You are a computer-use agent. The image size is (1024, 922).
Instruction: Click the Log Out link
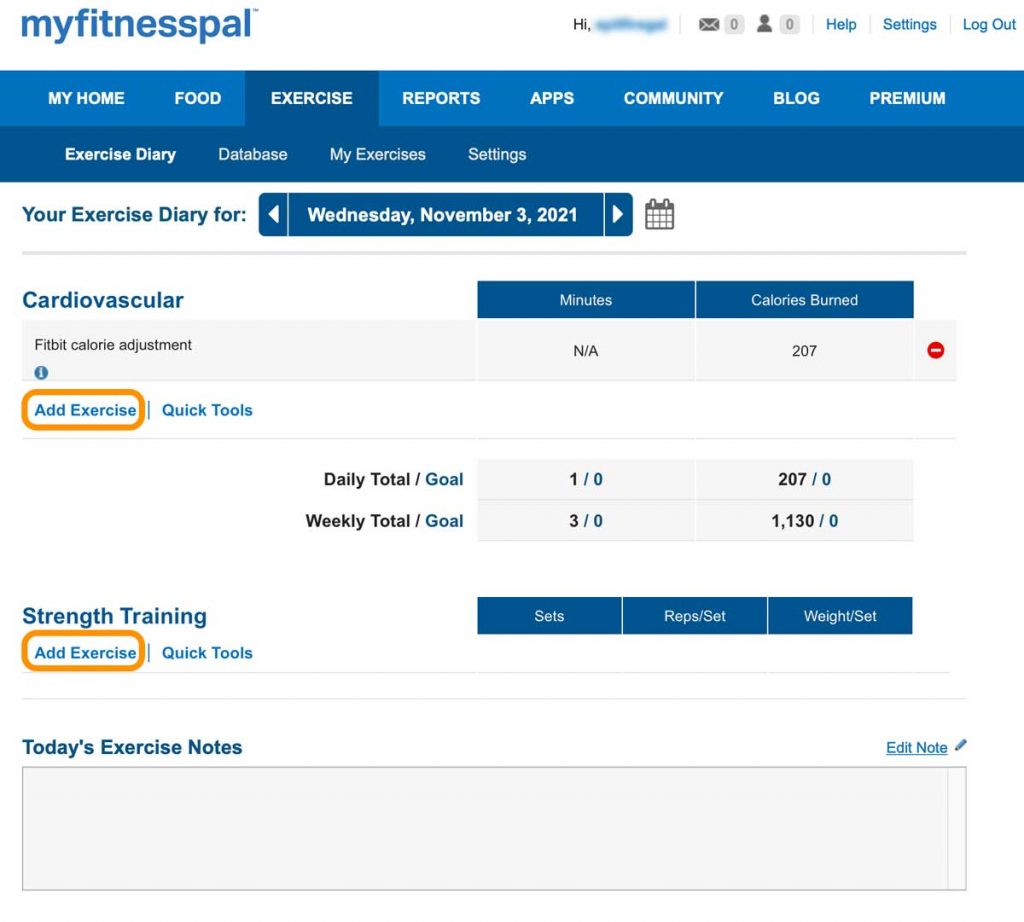tap(989, 25)
